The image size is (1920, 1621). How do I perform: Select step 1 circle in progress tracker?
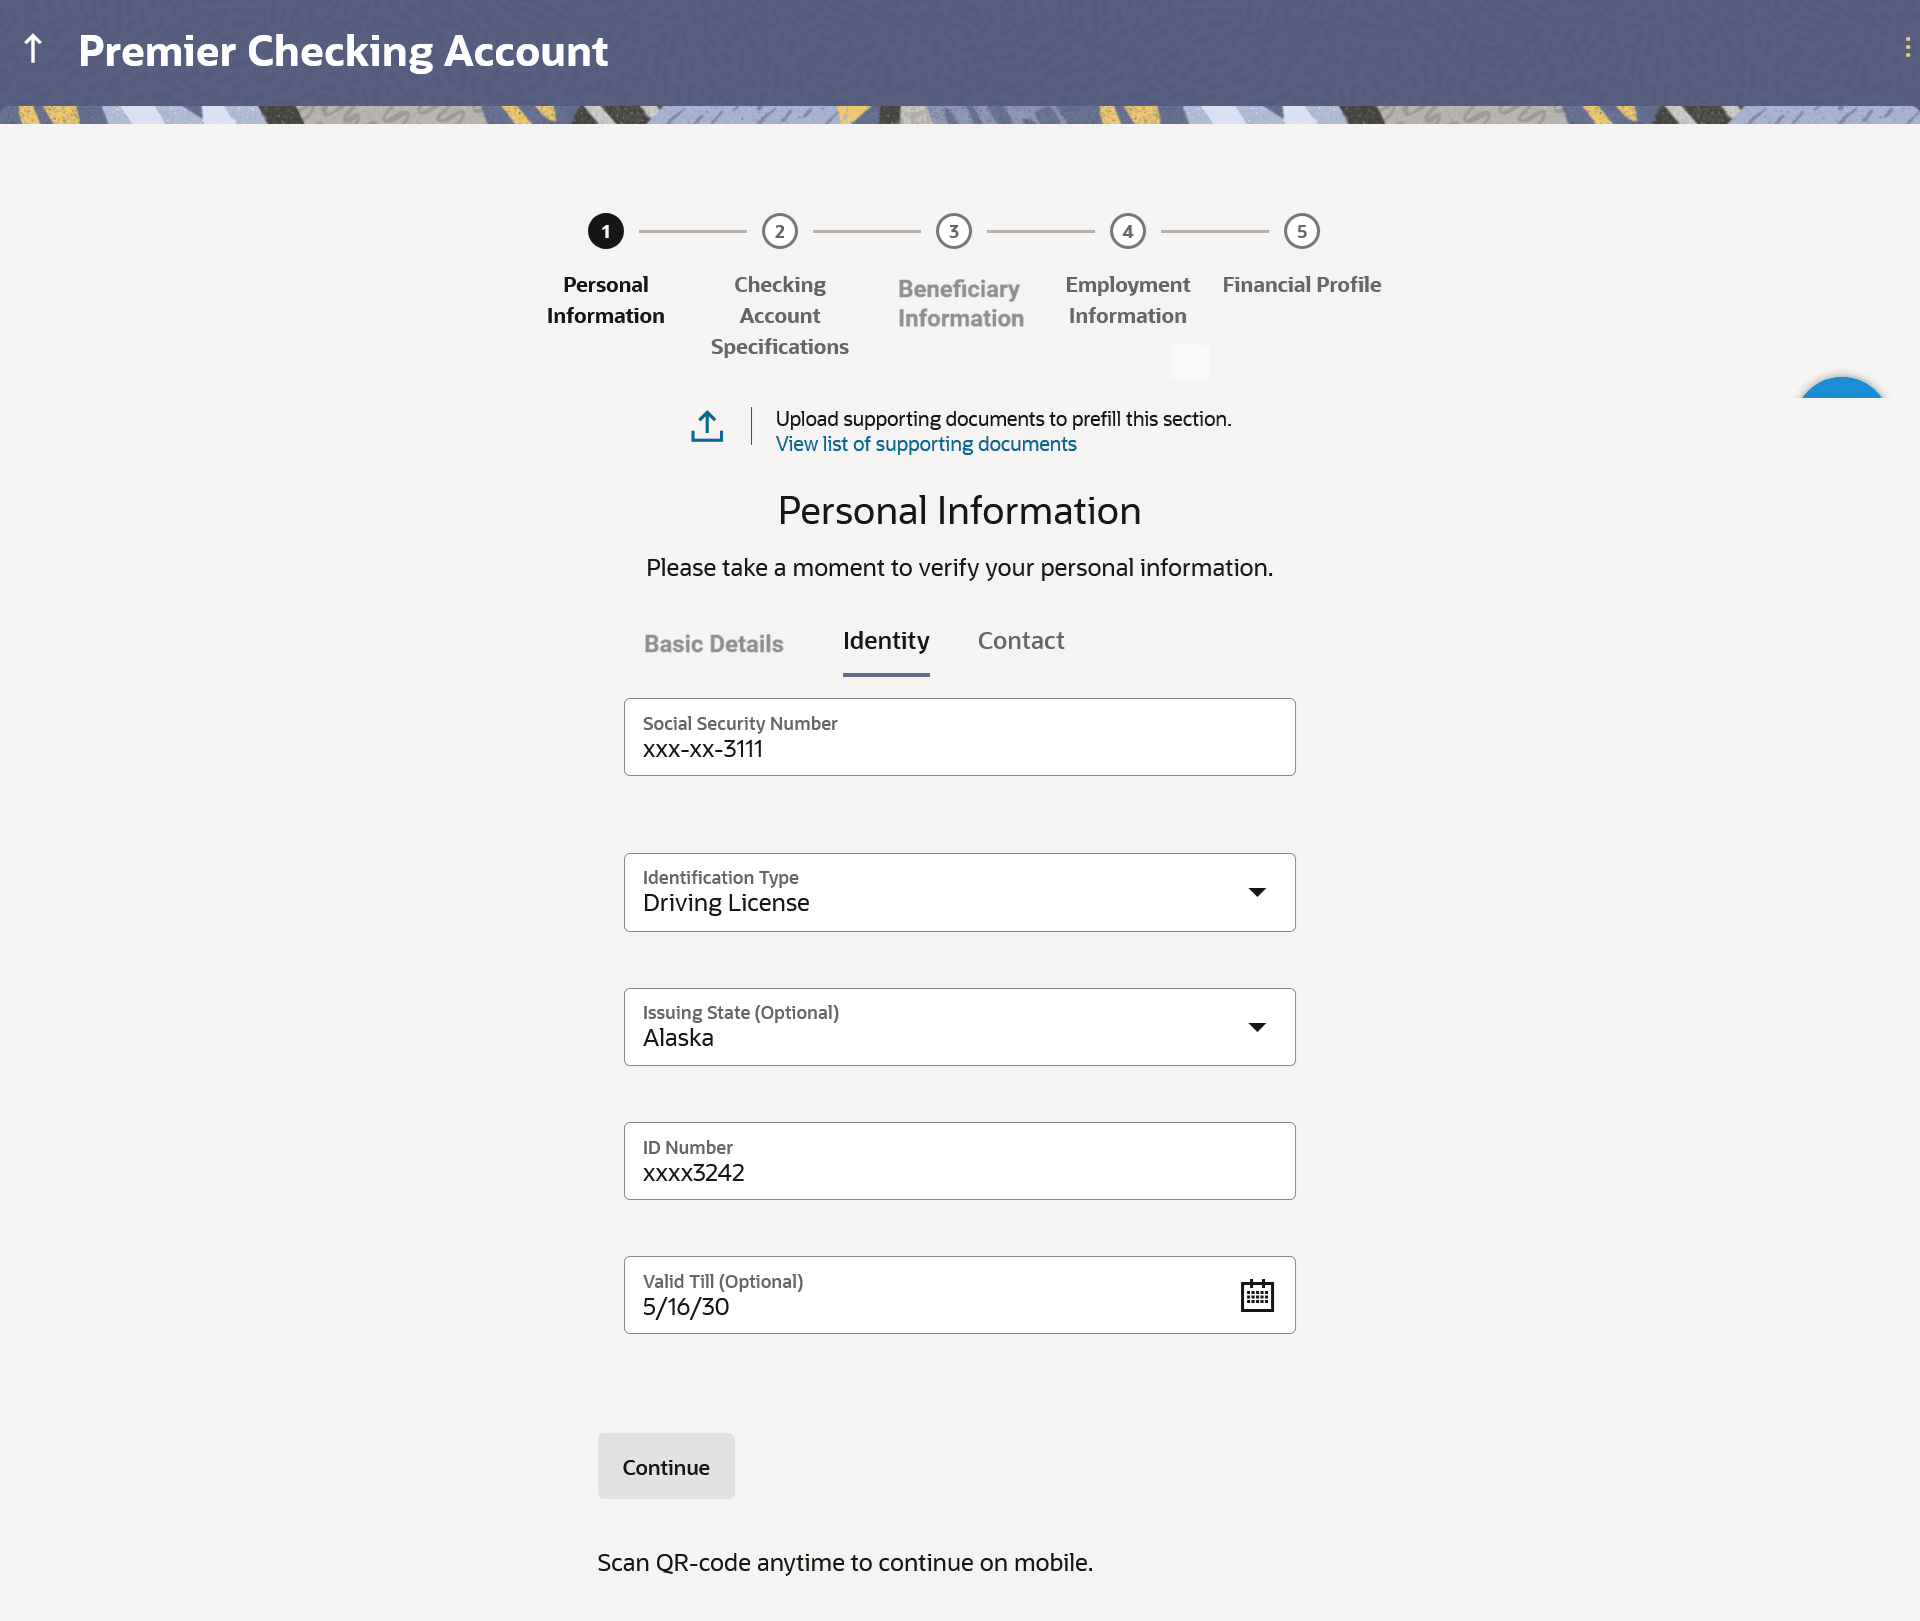pos(605,231)
